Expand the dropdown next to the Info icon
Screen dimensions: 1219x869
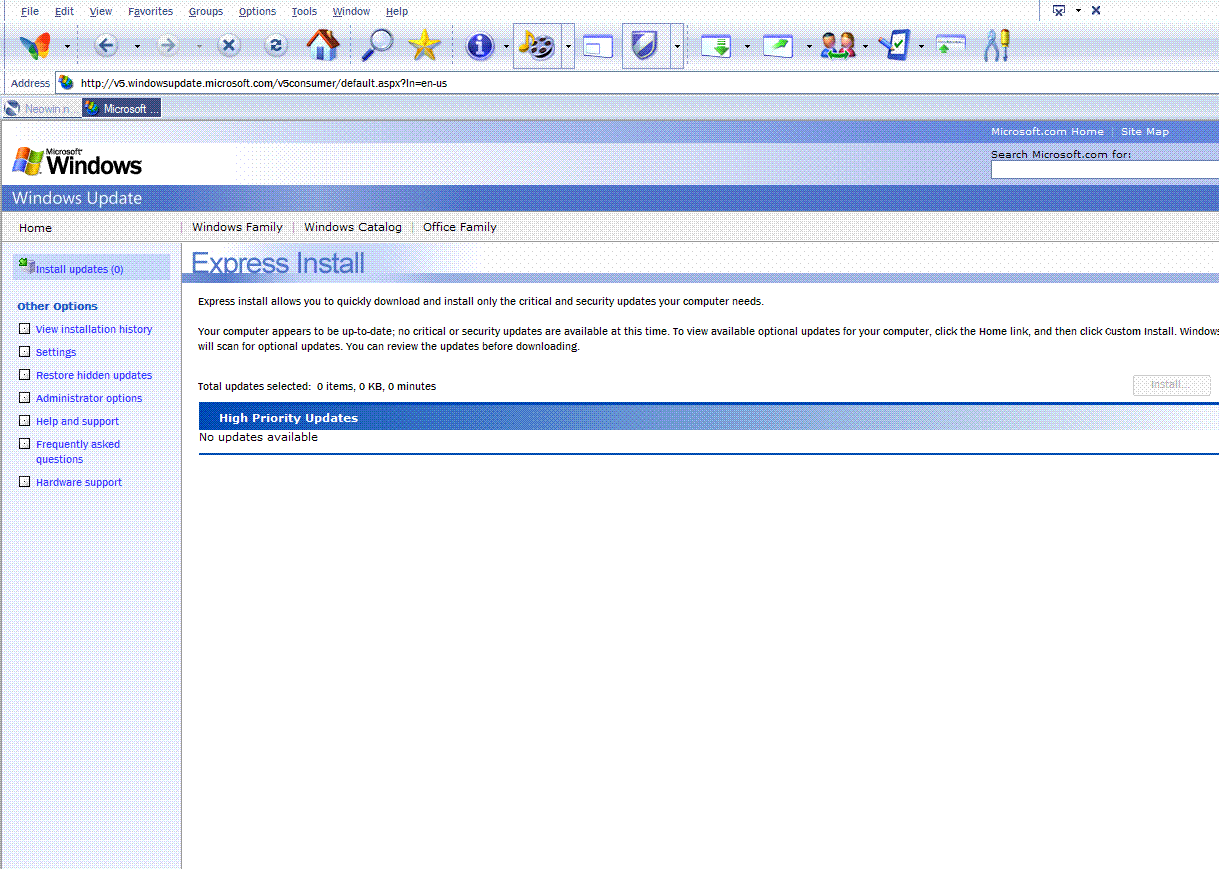point(507,45)
